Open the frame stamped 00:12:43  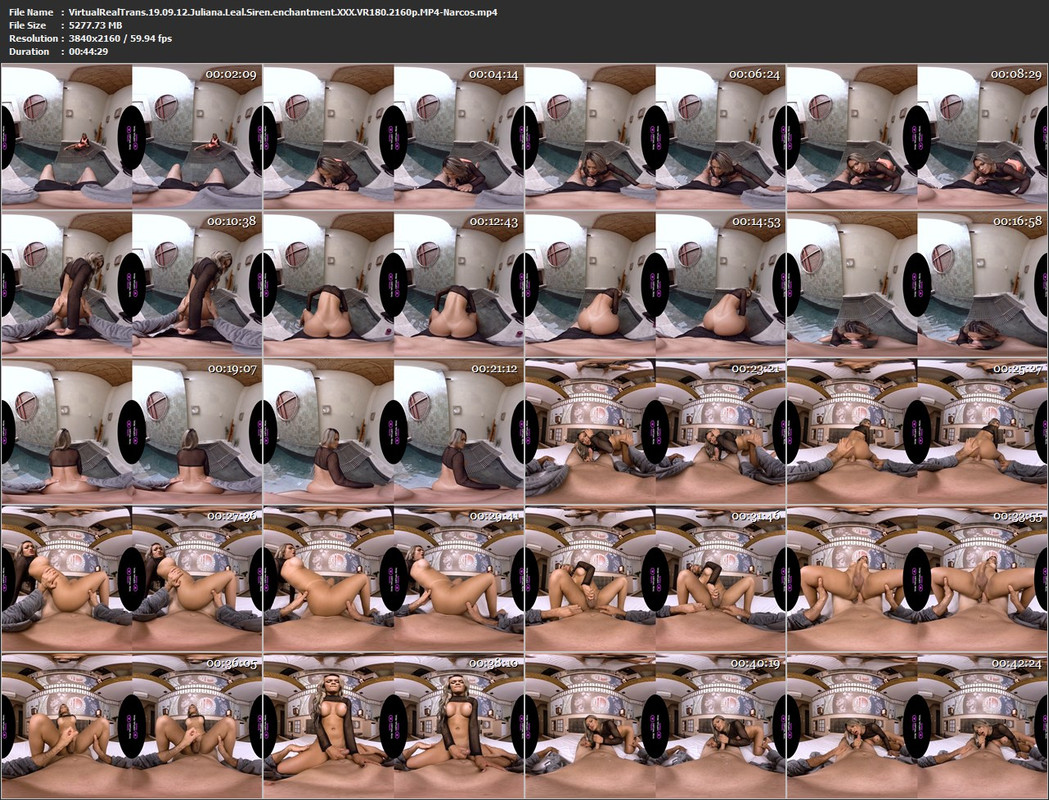click(393, 284)
